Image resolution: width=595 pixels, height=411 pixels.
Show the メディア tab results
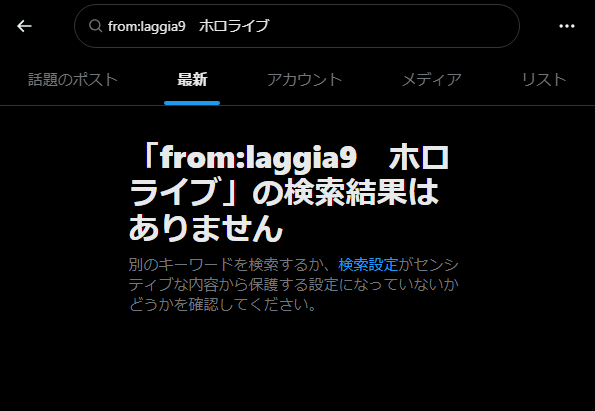[432, 80]
